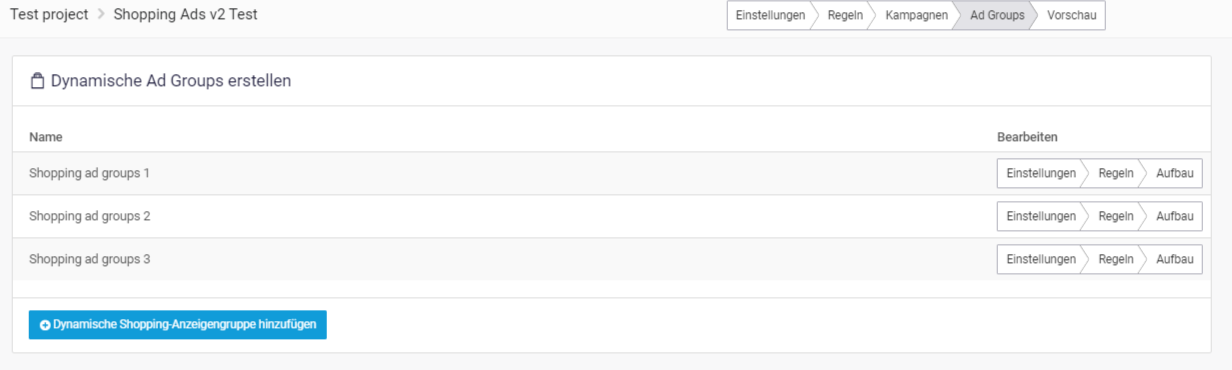Viewport: 1232px width, 370px height.
Task: Edit Regeln of Shopping ad groups 2
Action: (x=1116, y=216)
